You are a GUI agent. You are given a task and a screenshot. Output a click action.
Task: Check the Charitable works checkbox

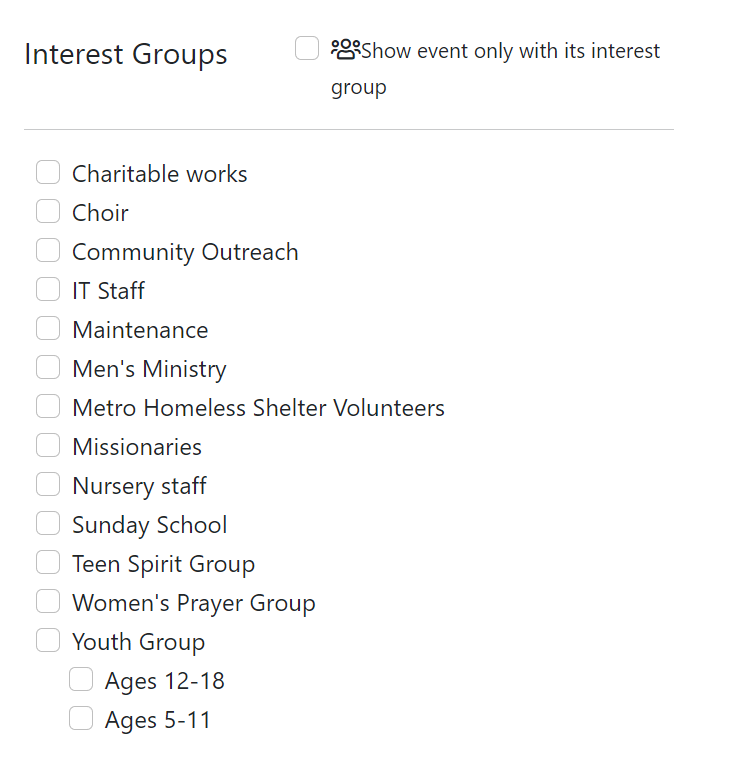click(48, 172)
